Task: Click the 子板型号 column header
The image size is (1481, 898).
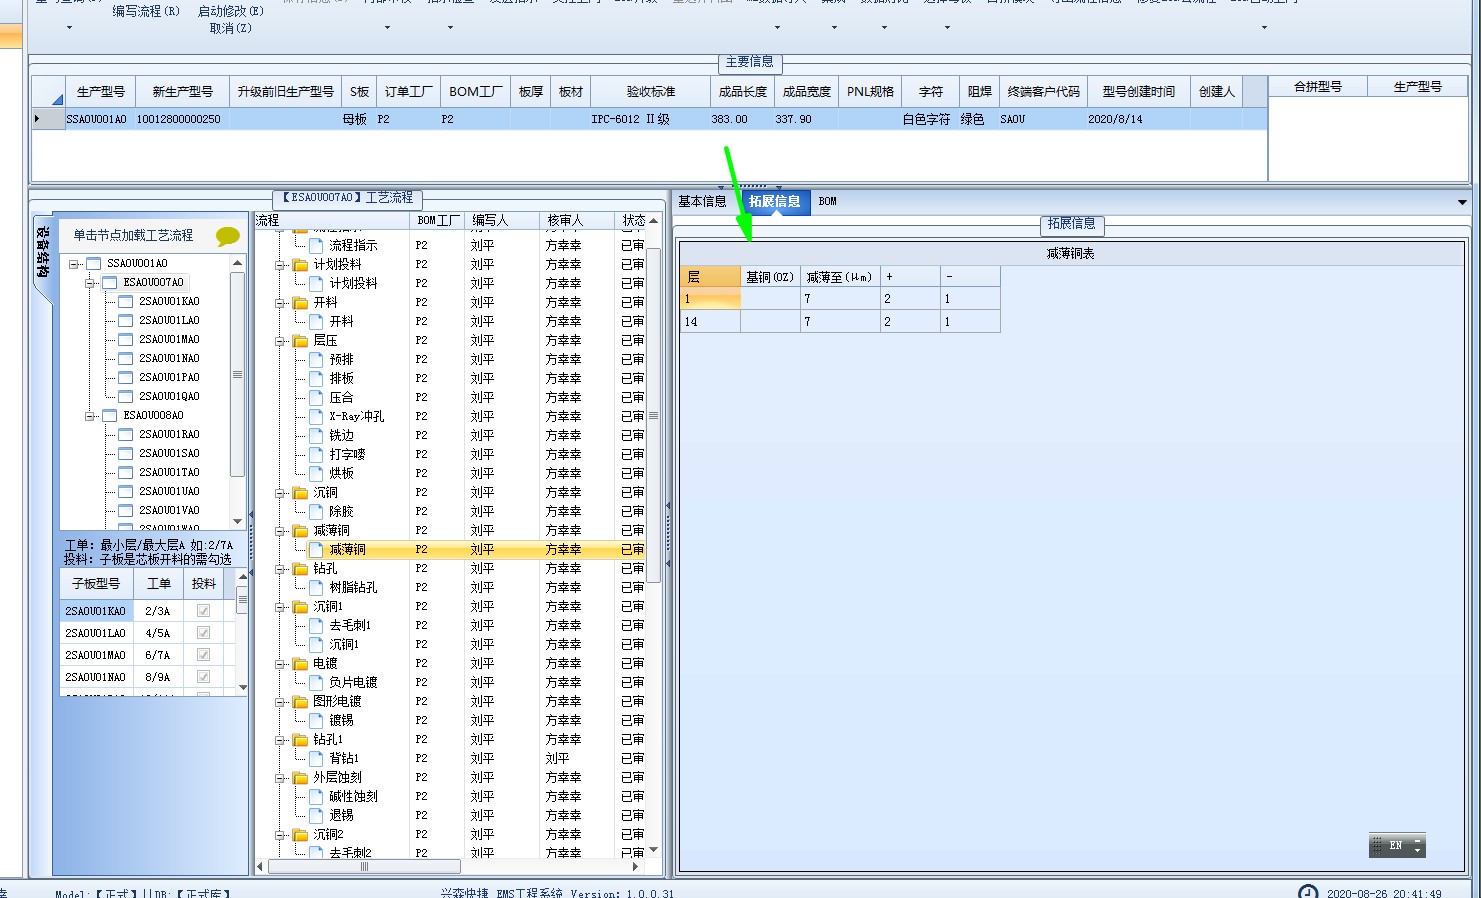Action: tap(96, 584)
